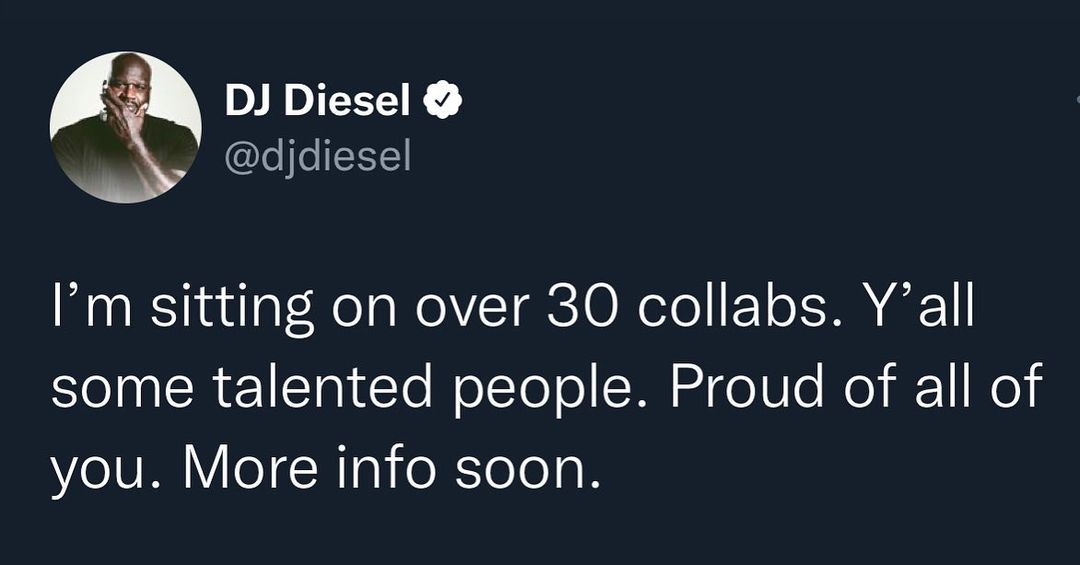Select the number "30" in the tweet
The width and height of the screenshot is (1080, 565).
point(575,305)
